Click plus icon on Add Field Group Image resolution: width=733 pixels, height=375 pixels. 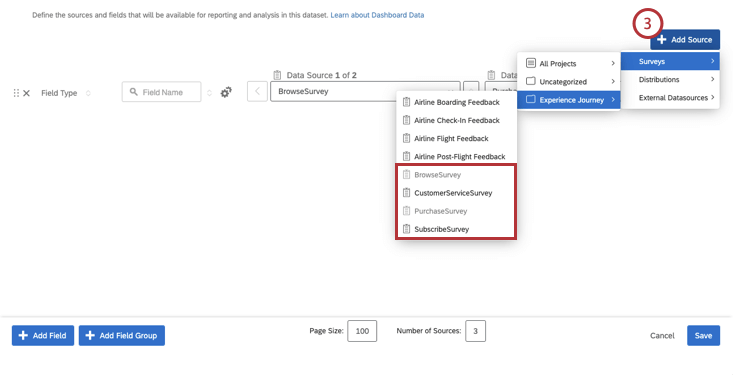[90, 336]
